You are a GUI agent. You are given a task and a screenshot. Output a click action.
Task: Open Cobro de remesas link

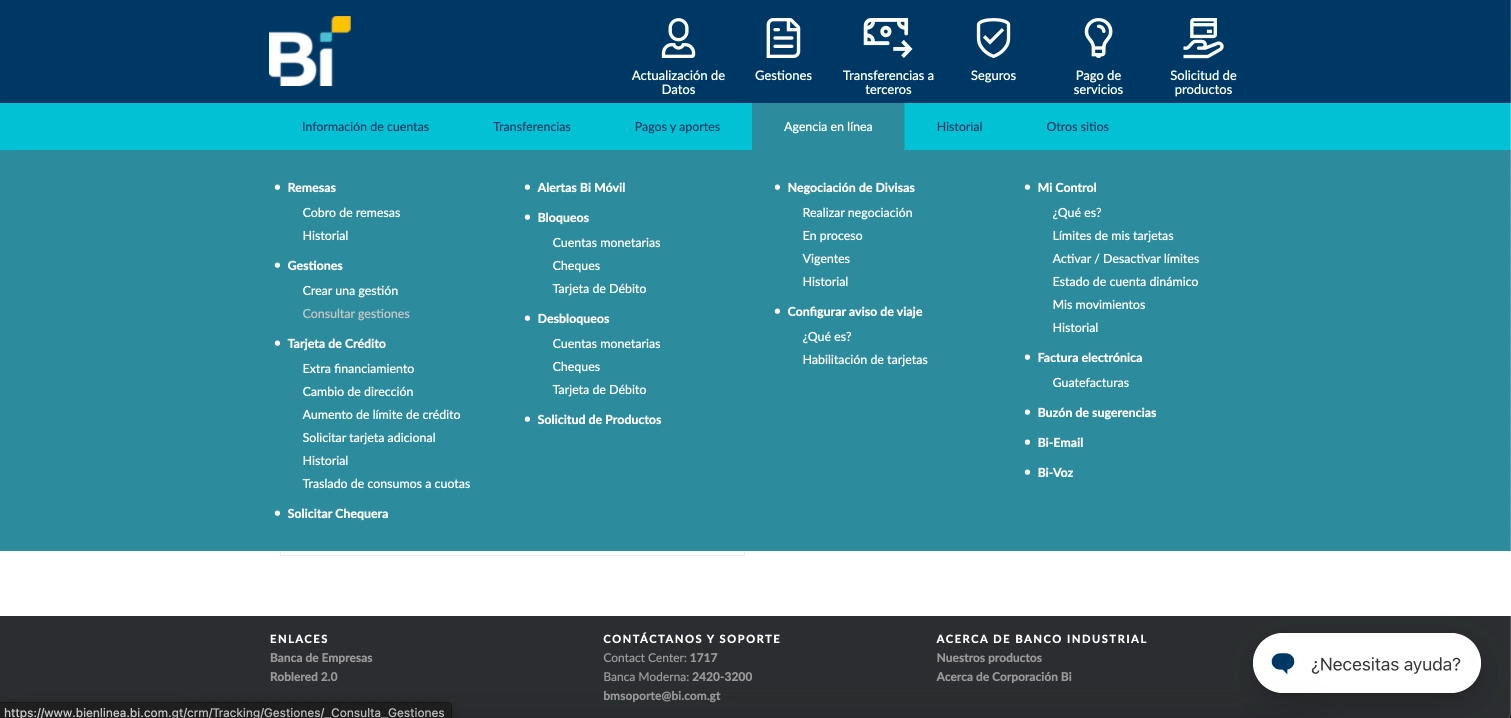click(x=351, y=213)
